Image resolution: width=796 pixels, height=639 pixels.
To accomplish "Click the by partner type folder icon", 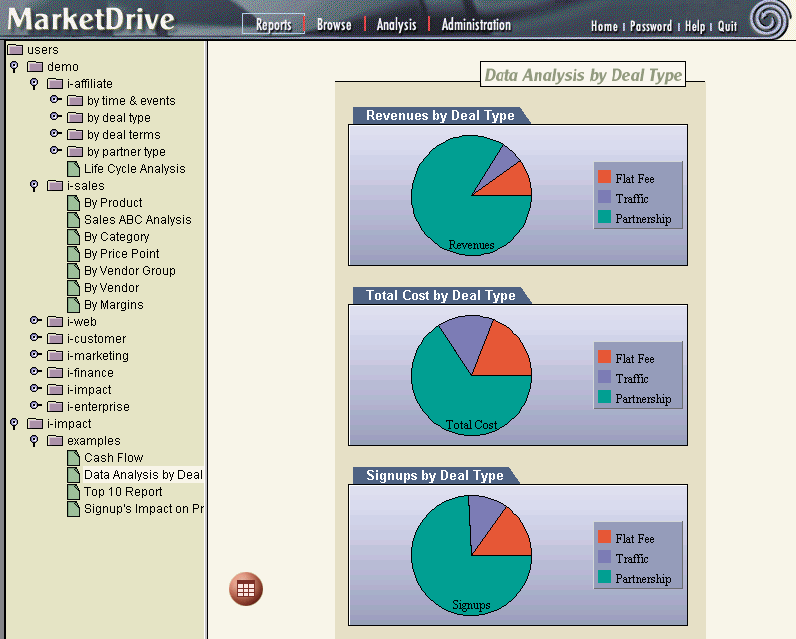I will tap(75, 152).
